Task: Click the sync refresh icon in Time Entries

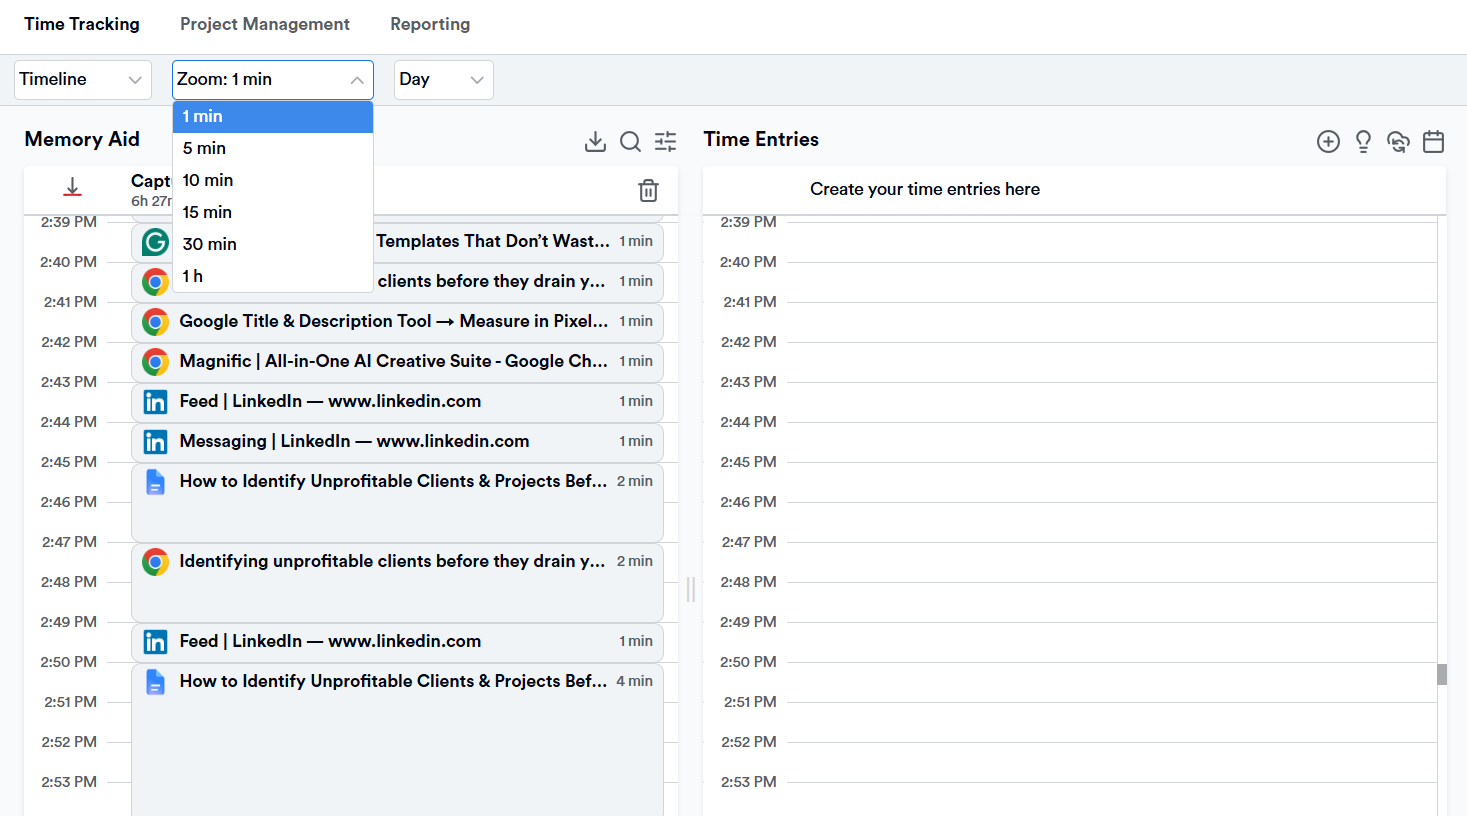Action: click(1398, 141)
